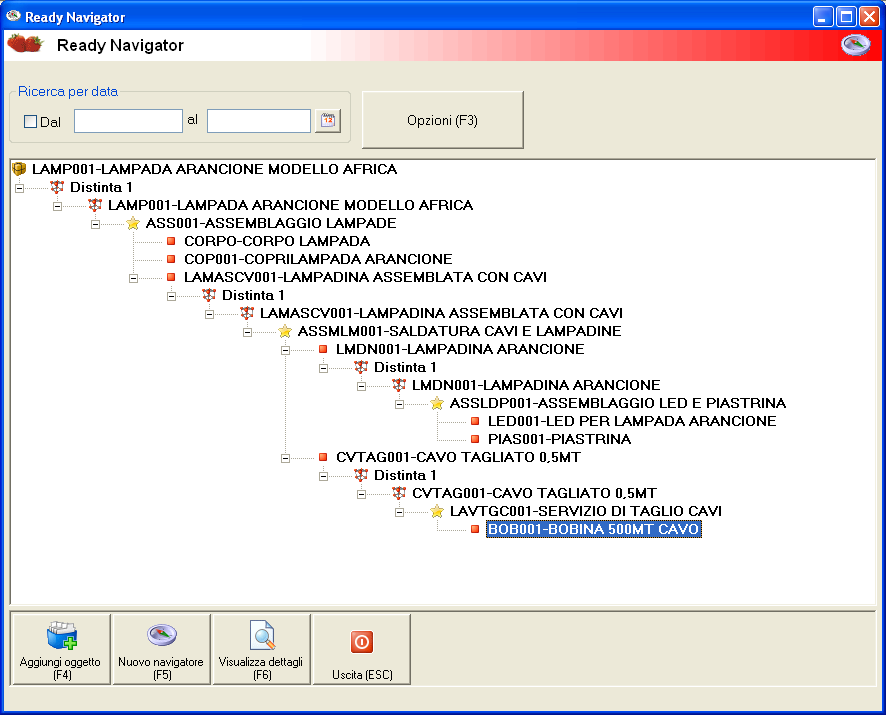Click red square icon of BOB001-BOBINA
The height and width of the screenshot is (715, 886).
click(x=475, y=529)
